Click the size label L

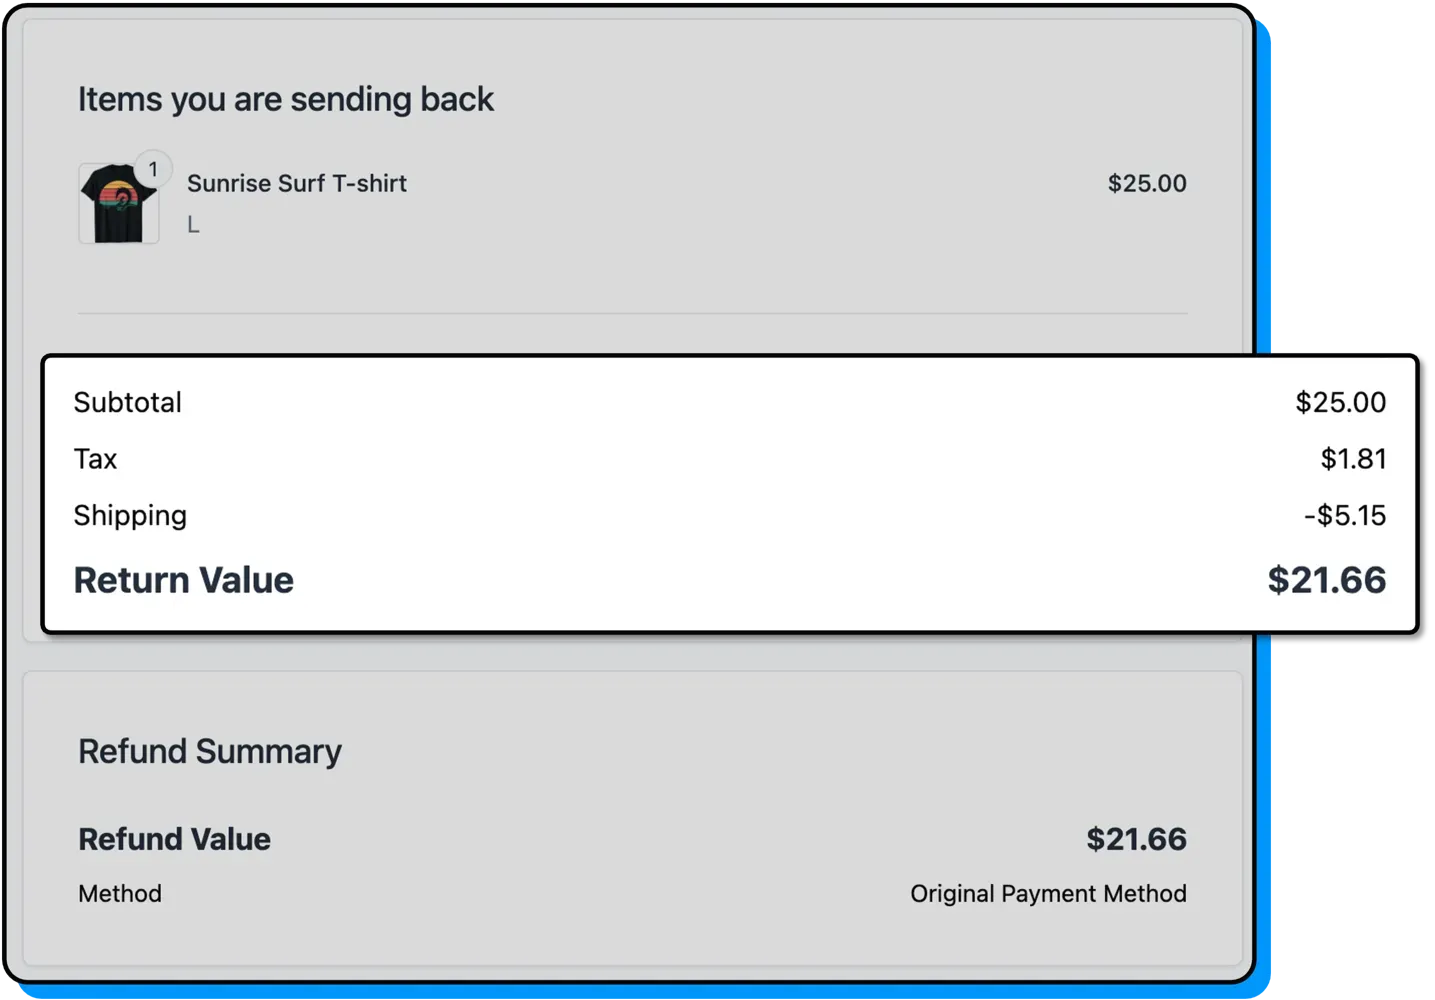[192, 224]
